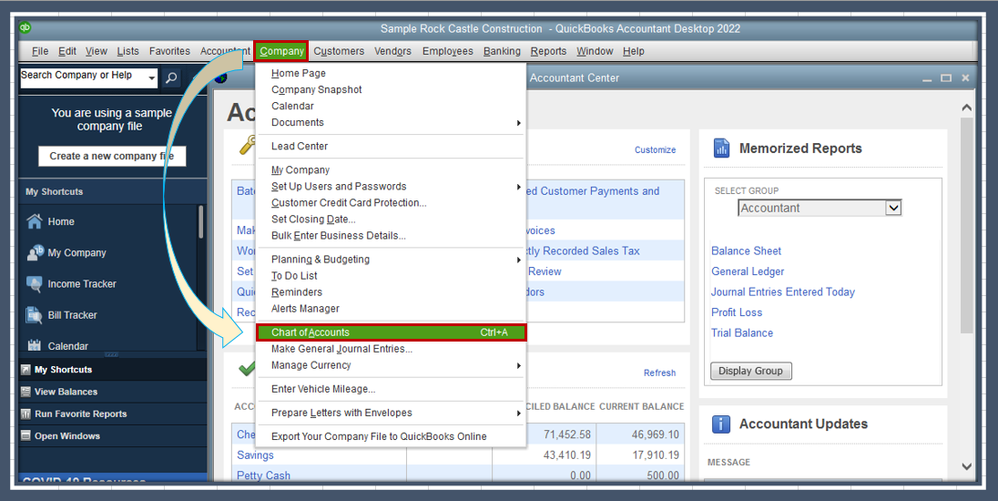Open Home via the house icon shortcut

pyautogui.click(x=34, y=221)
